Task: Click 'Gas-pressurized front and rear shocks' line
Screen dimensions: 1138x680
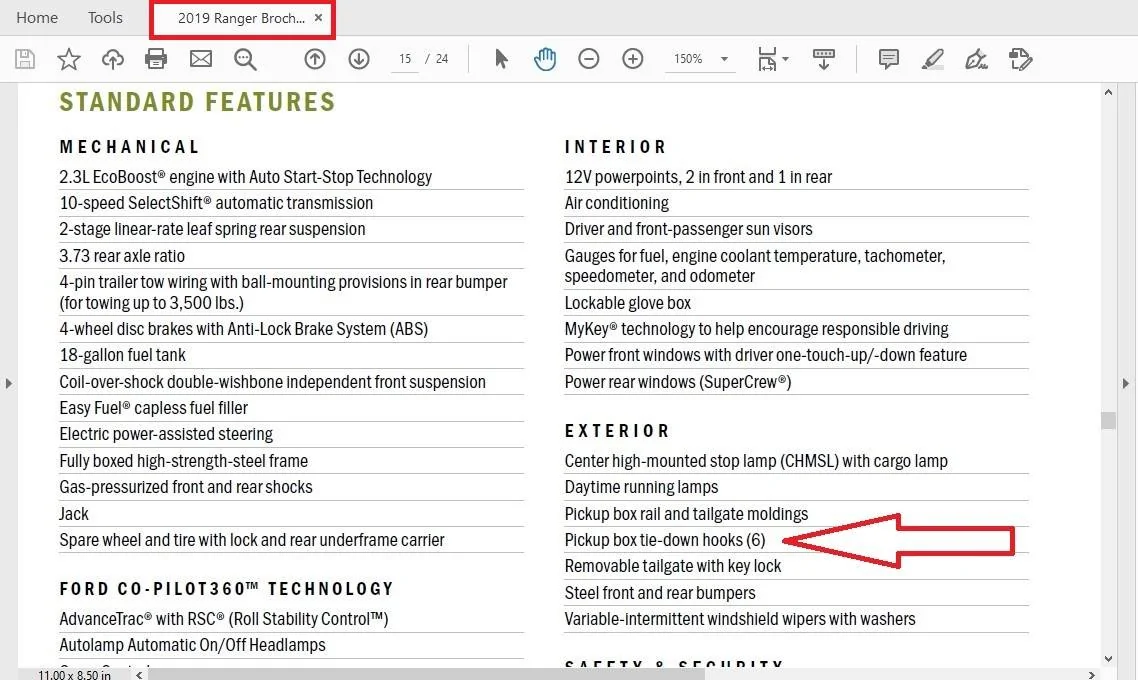Action: tap(186, 487)
